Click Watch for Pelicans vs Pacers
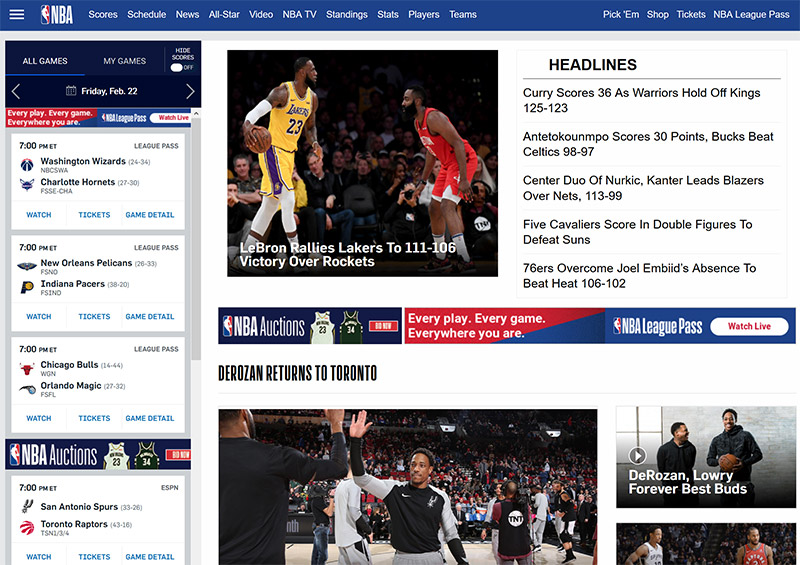 click(x=39, y=316)
